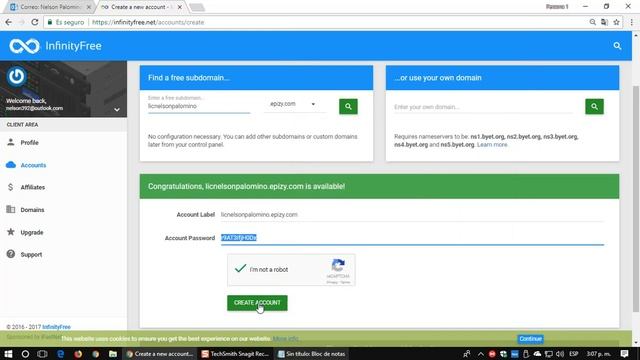Open Chrome three-dot menu

631,22
